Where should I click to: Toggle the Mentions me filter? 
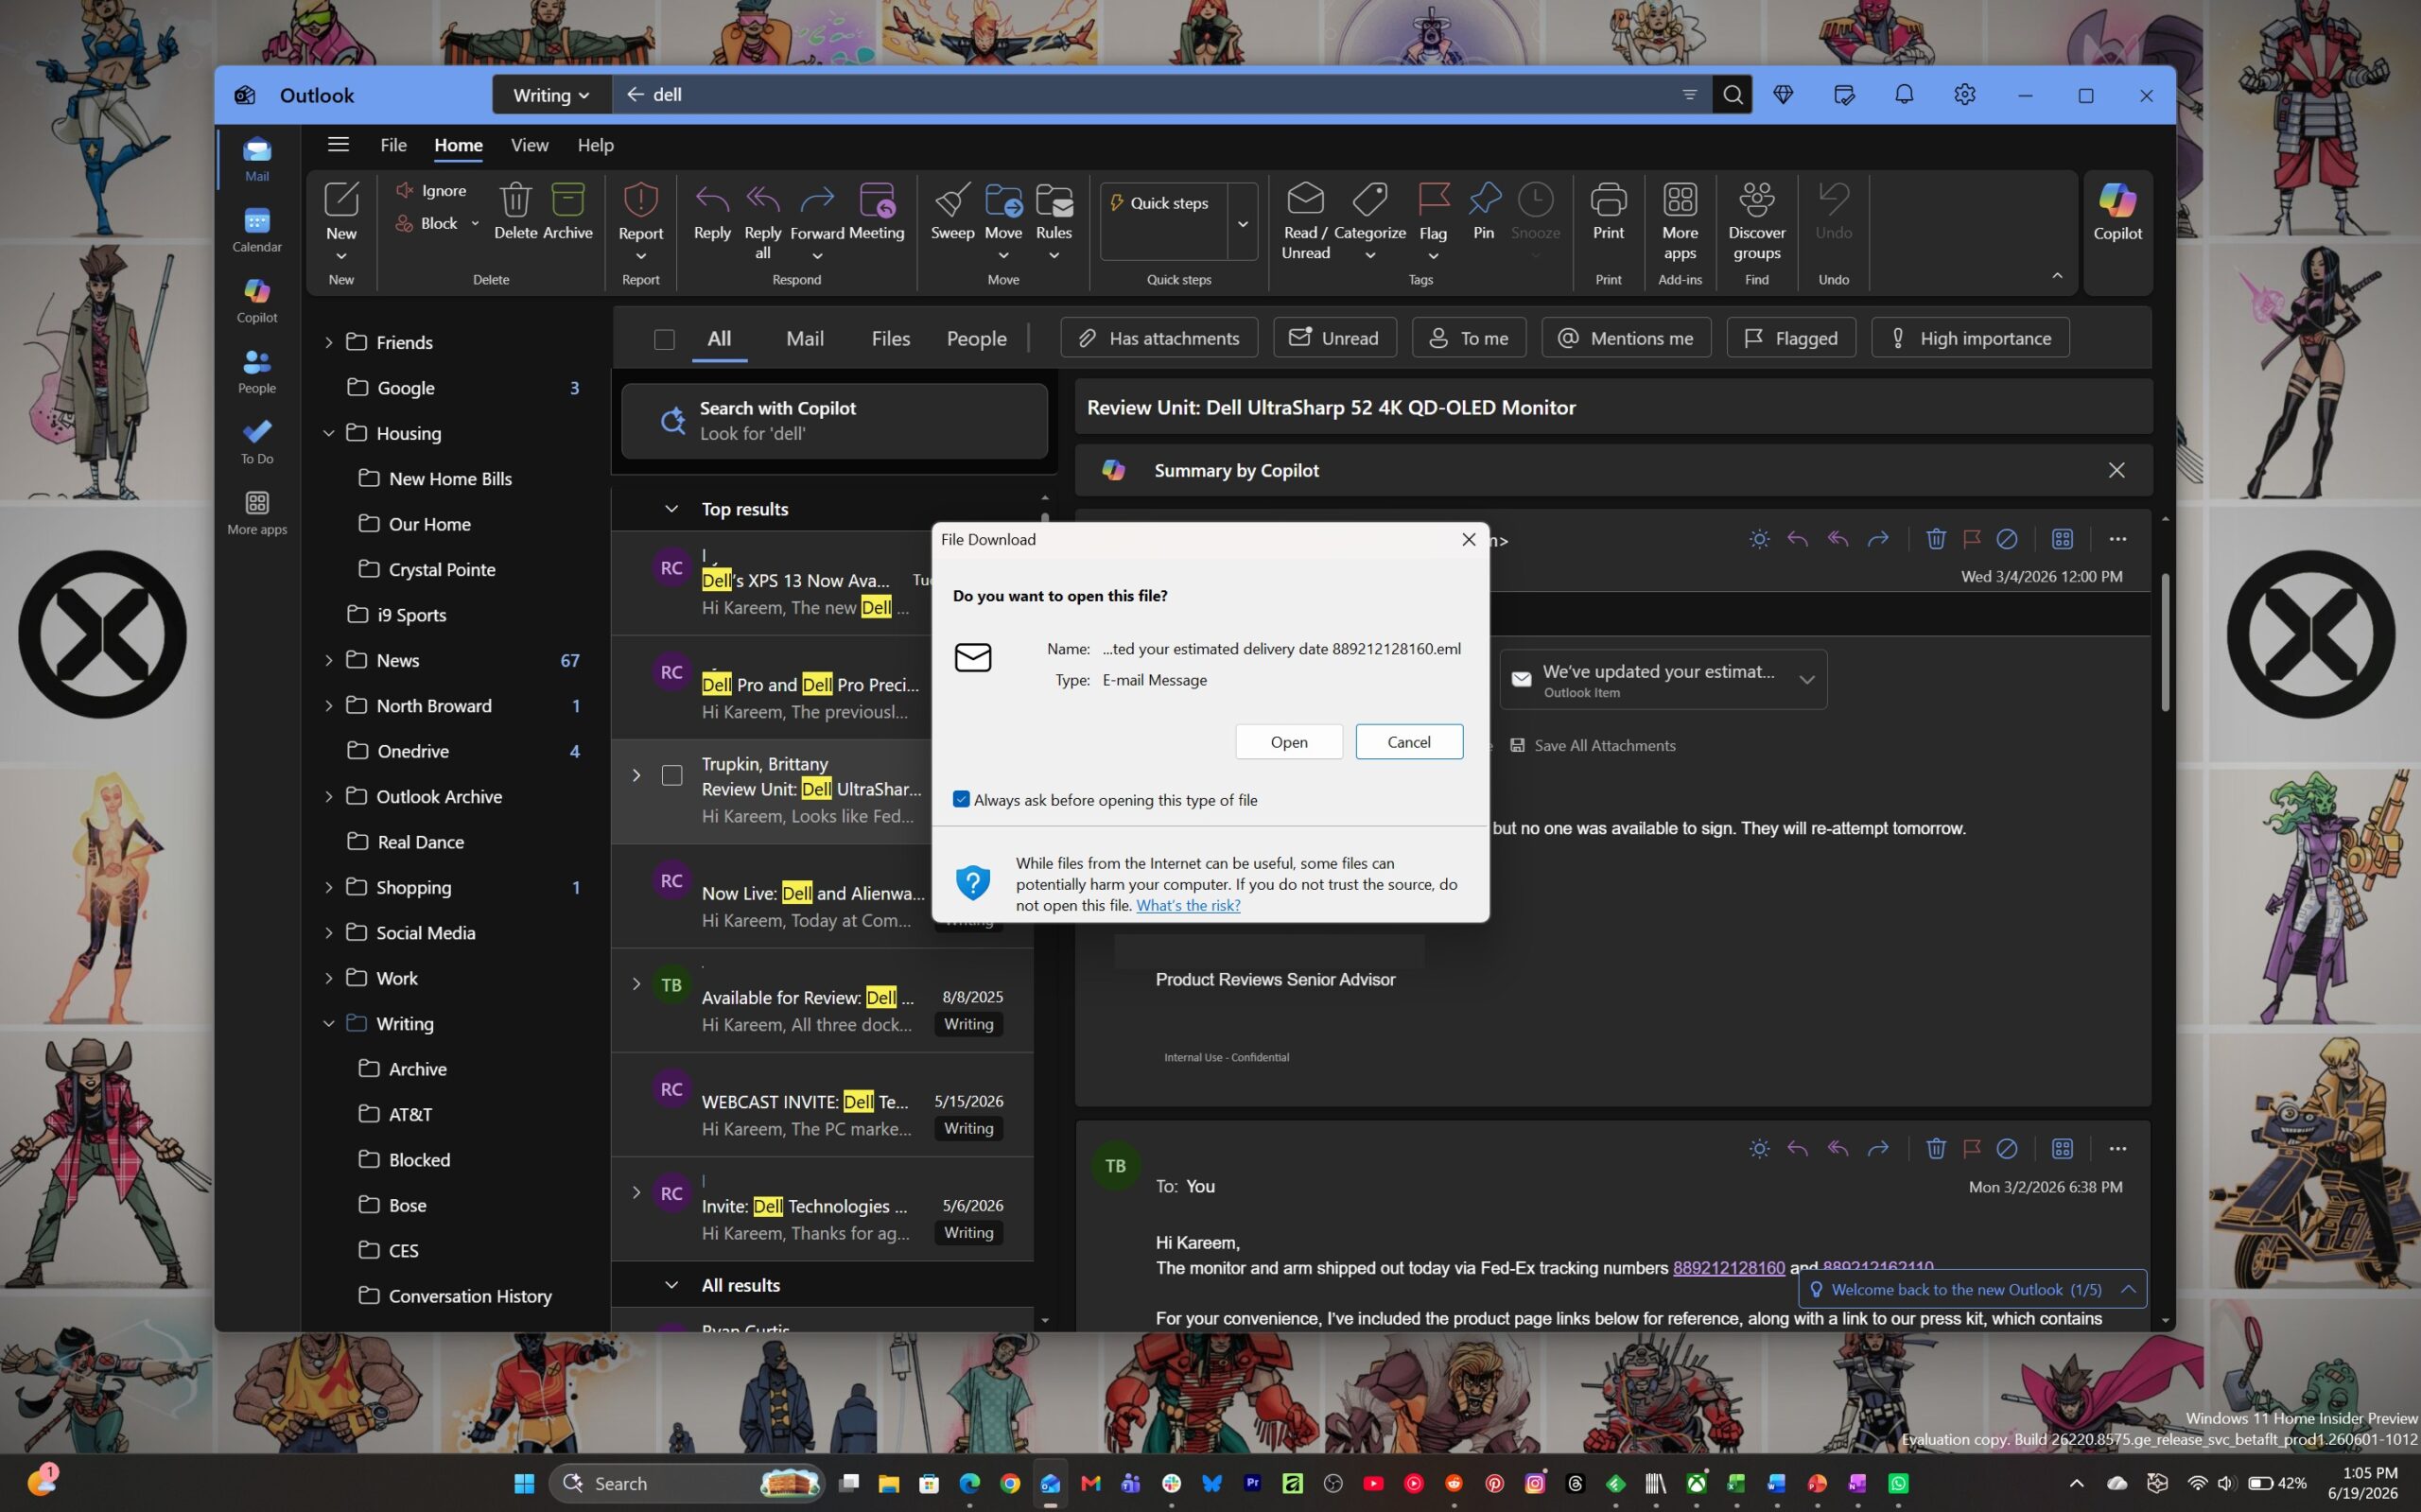(1626, 338)
